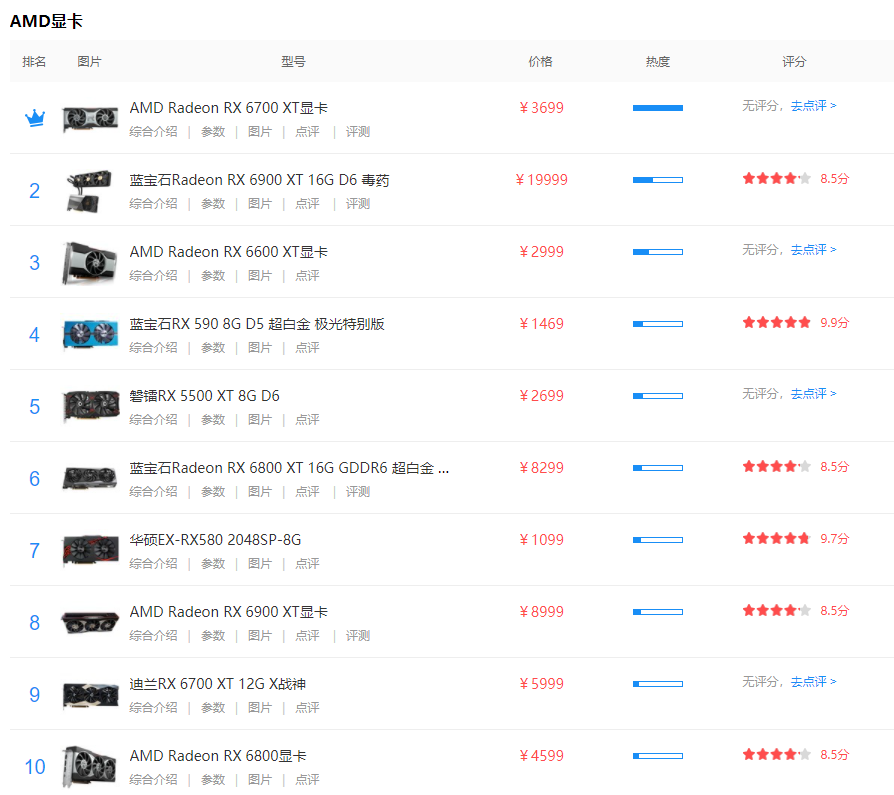Click 去点评 for the RX 6700 XT

click(813, 105)
